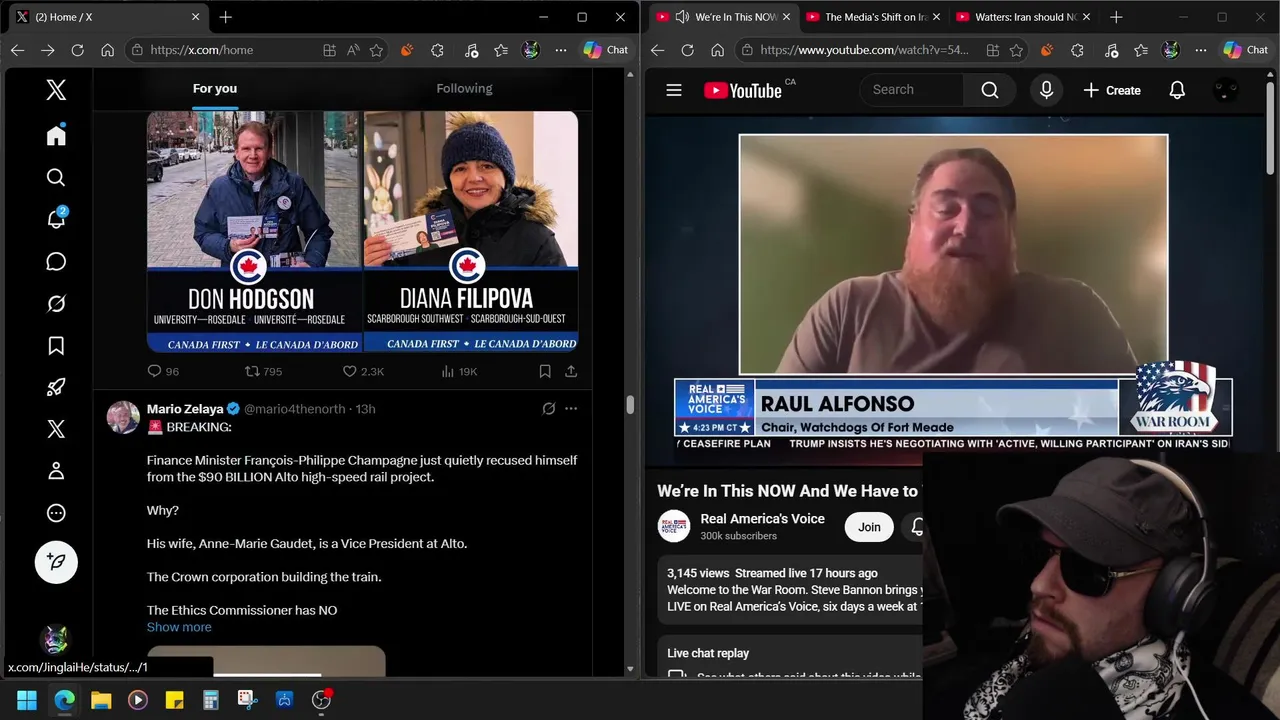Screen dimensions: 1280x720
Task: Open Edge settings menu in YouTube window
Action: tap(1201, 50)
